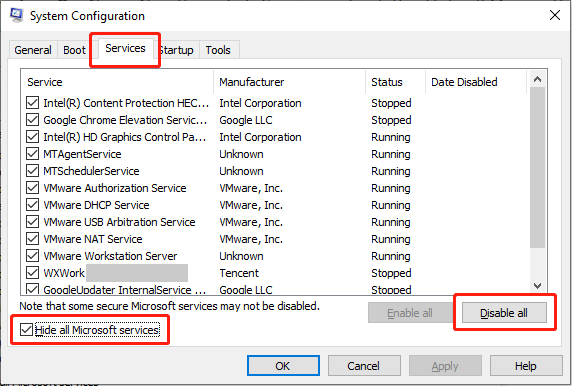Uncheck Intel(R) HD Graphics Control Panel service

(x=32, y=137)
